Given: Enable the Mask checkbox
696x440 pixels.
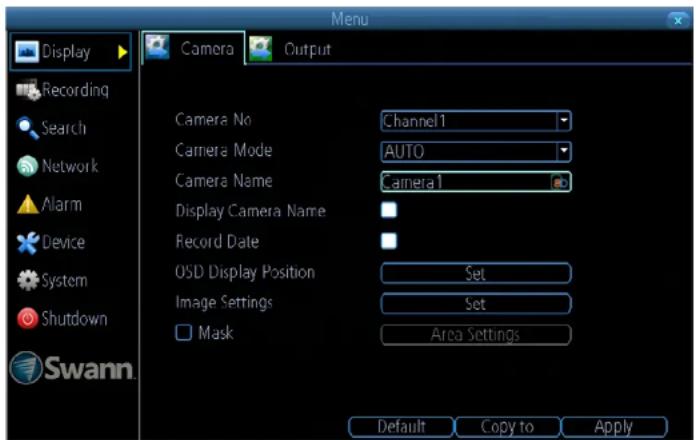Looking at the screenshot, I should [x=184, y=333].
